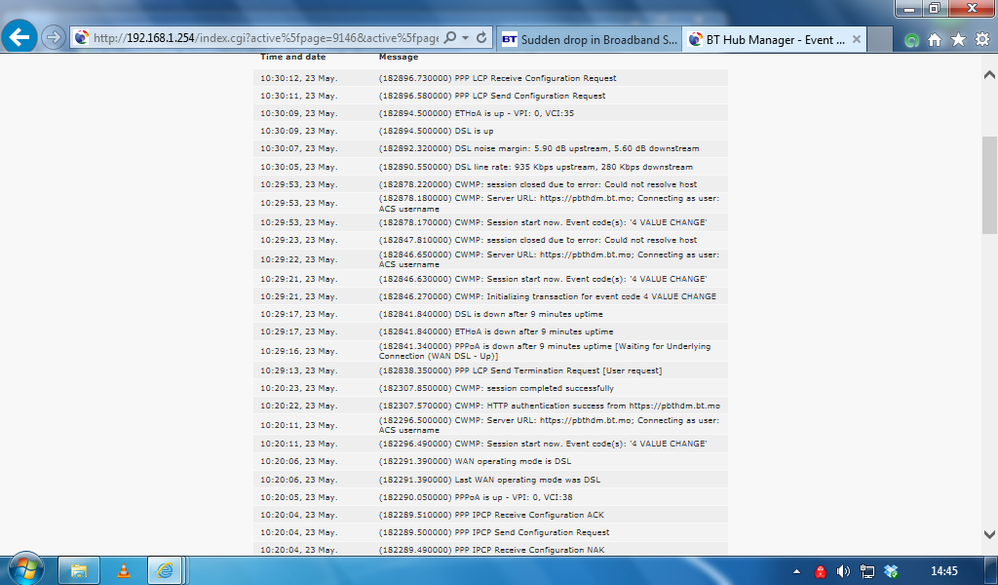Click the browser Forward arrow button
Viewport: 998px width, 585px height.
tap(53, 38)
